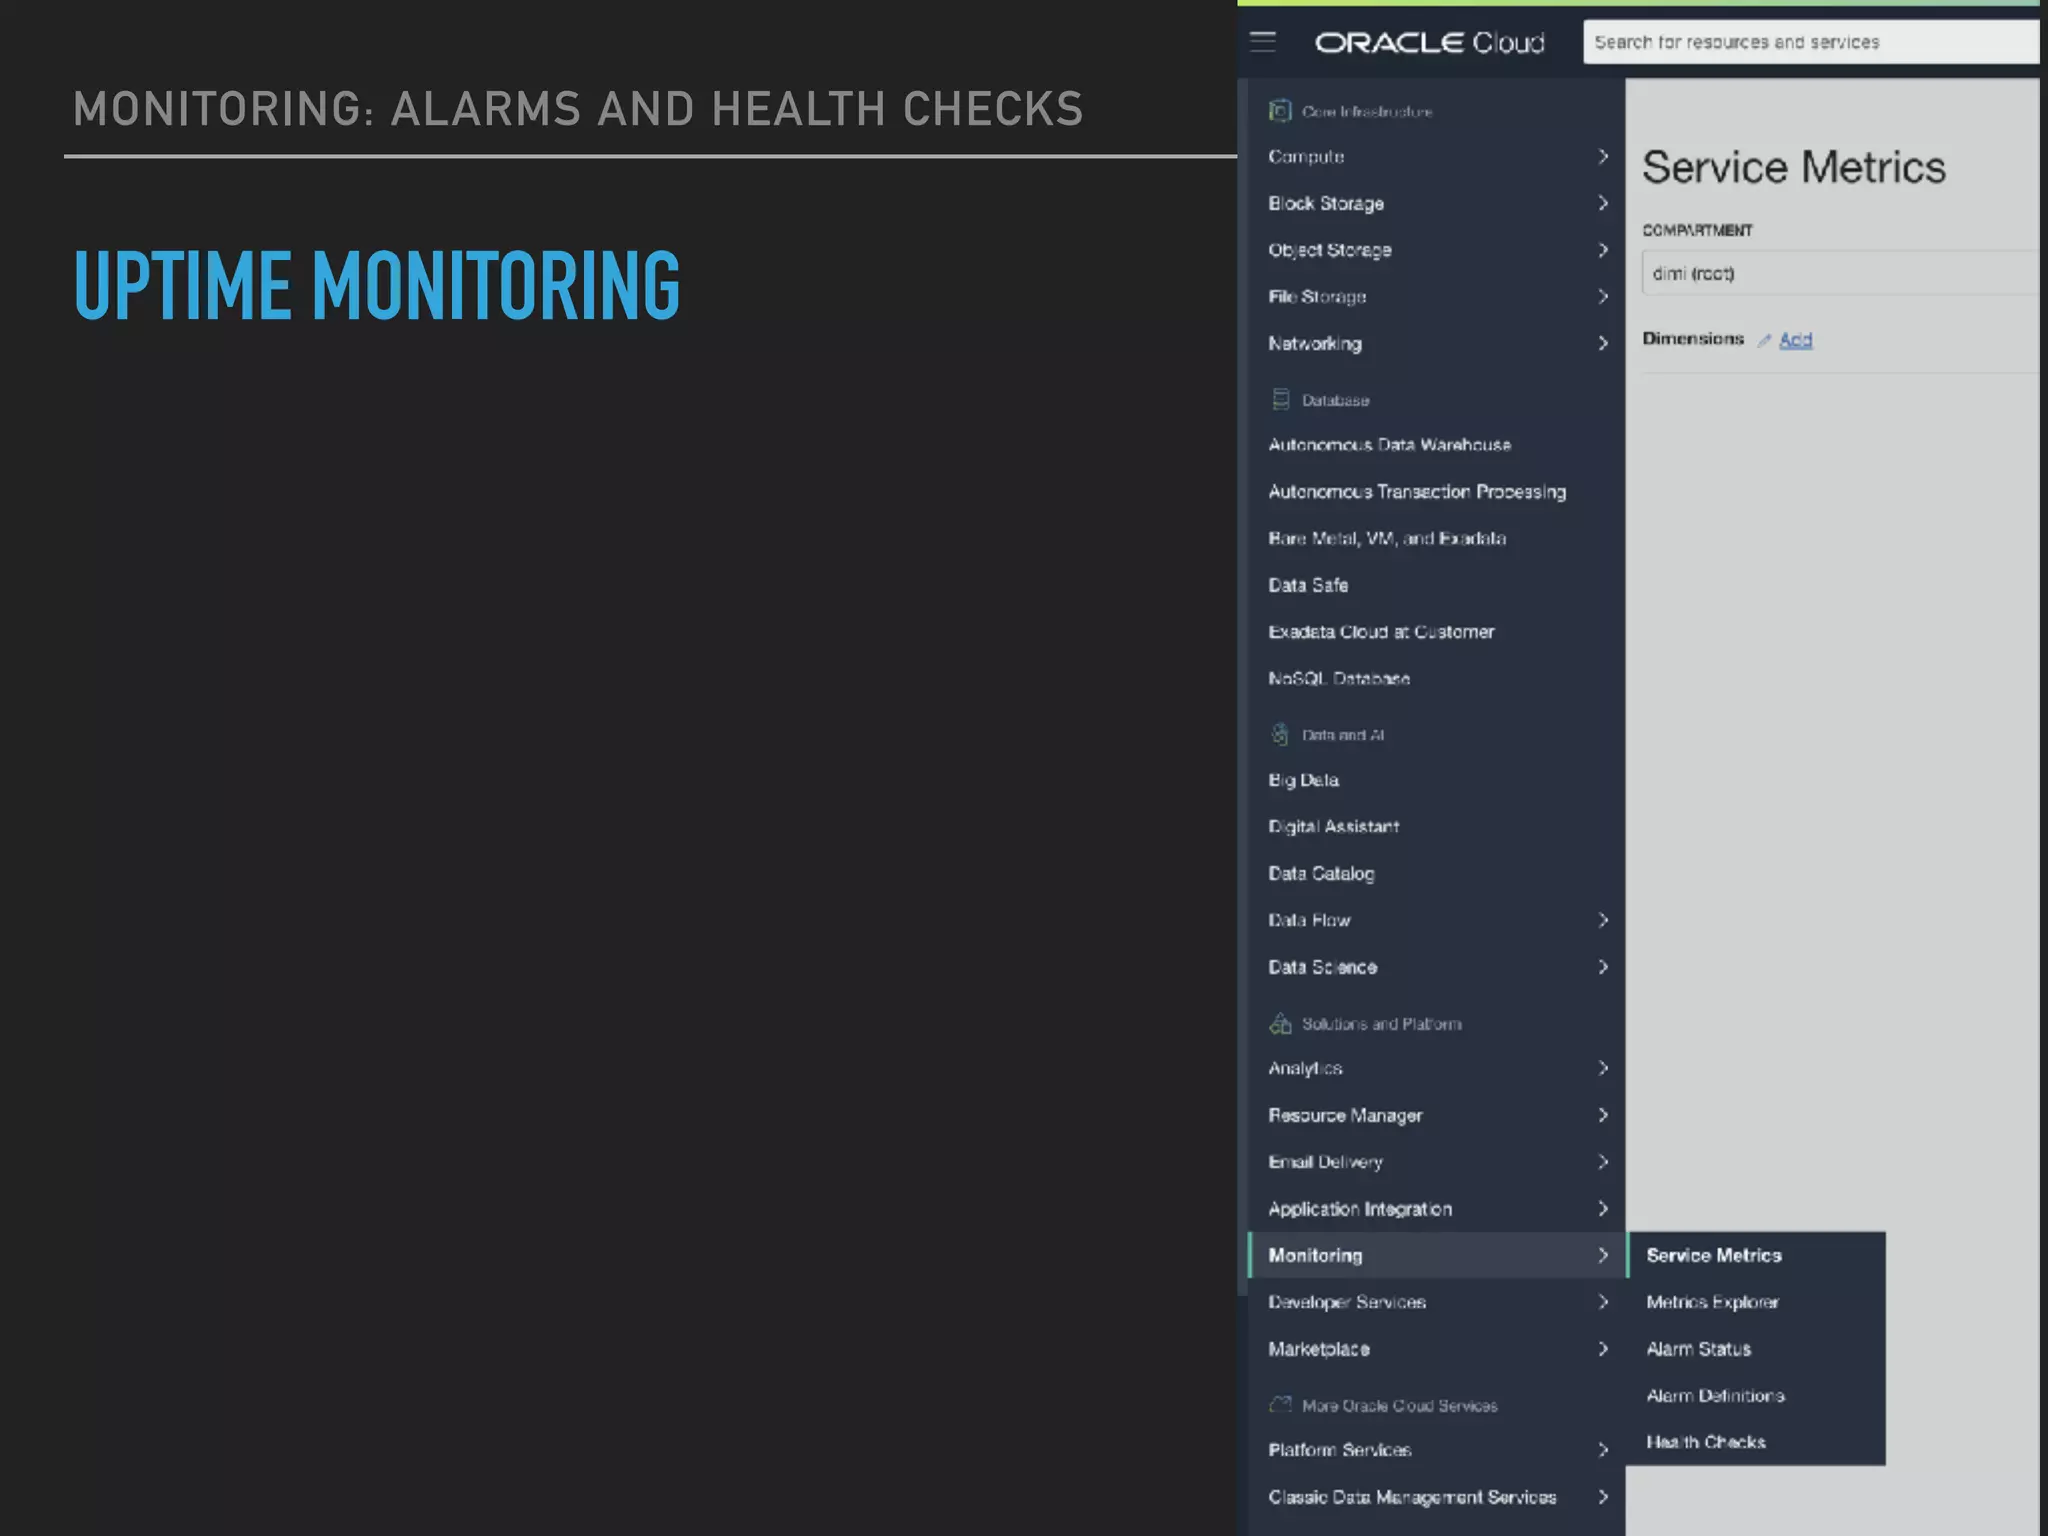
Task: Click the Data Flow menu label
Action: pyautogui.click(x=1309, y=920)
